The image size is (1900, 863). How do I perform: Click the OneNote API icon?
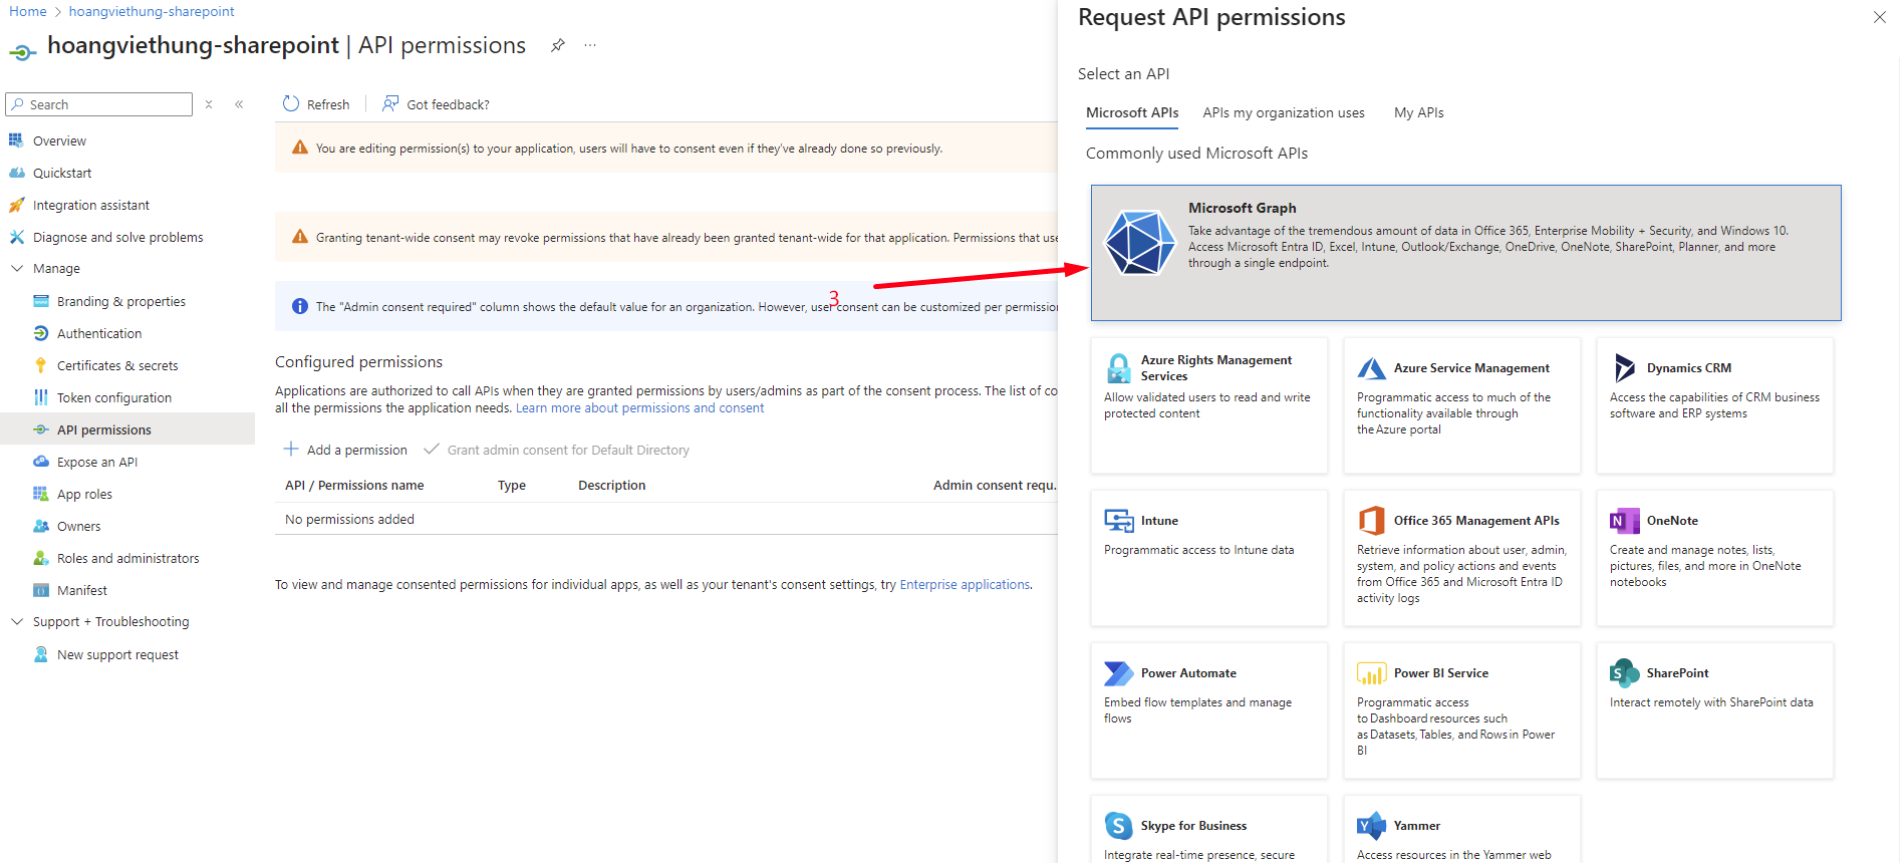click(1624, 520)
